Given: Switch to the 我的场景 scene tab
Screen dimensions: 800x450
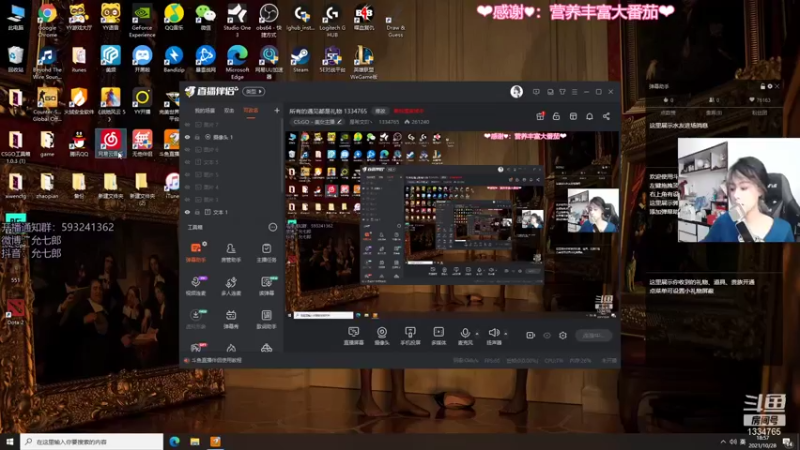Looking at the screenshot, I should coord(205,111).
